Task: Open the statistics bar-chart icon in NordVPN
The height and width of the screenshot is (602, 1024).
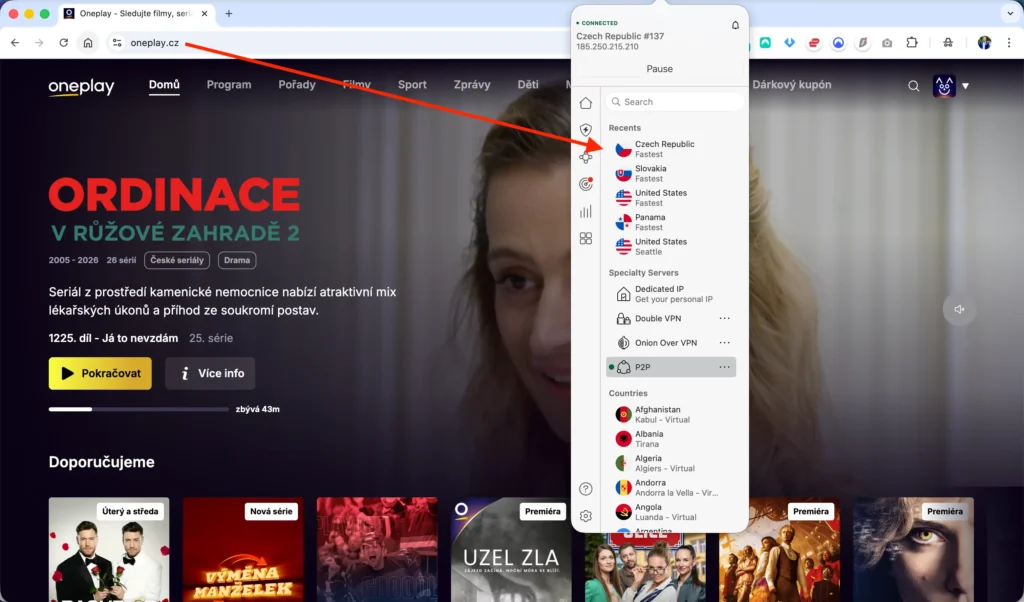Action: point(586,211)
